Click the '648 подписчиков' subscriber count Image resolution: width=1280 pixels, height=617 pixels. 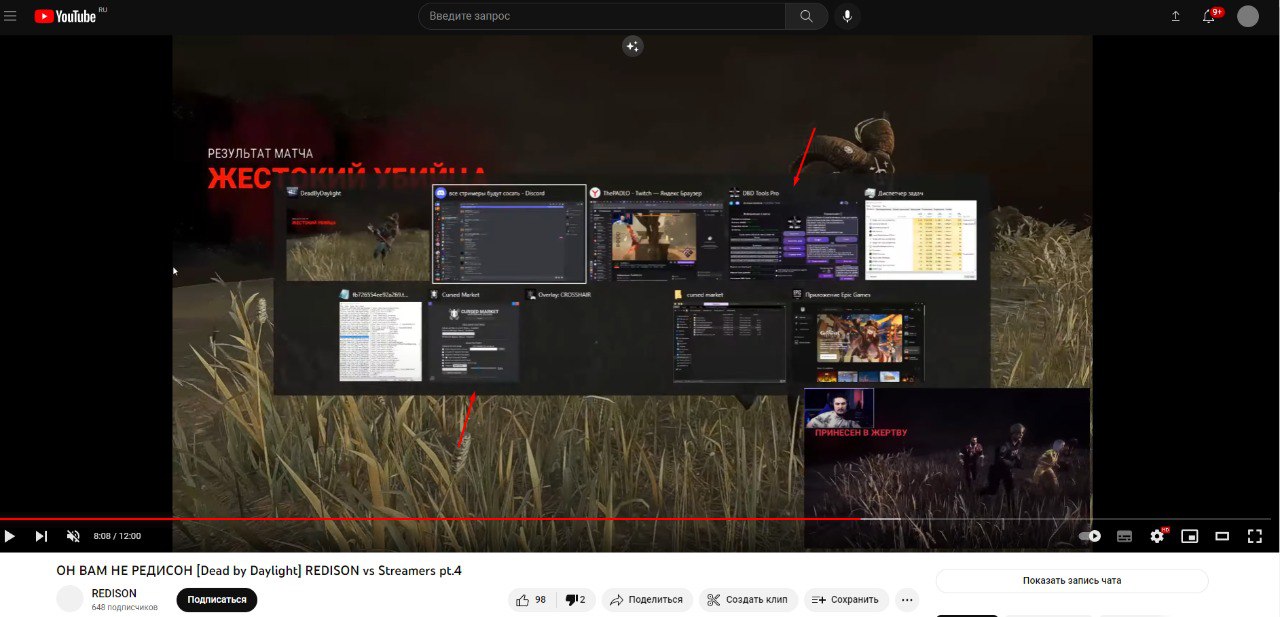pyautogui.click(x=125, y=607)
